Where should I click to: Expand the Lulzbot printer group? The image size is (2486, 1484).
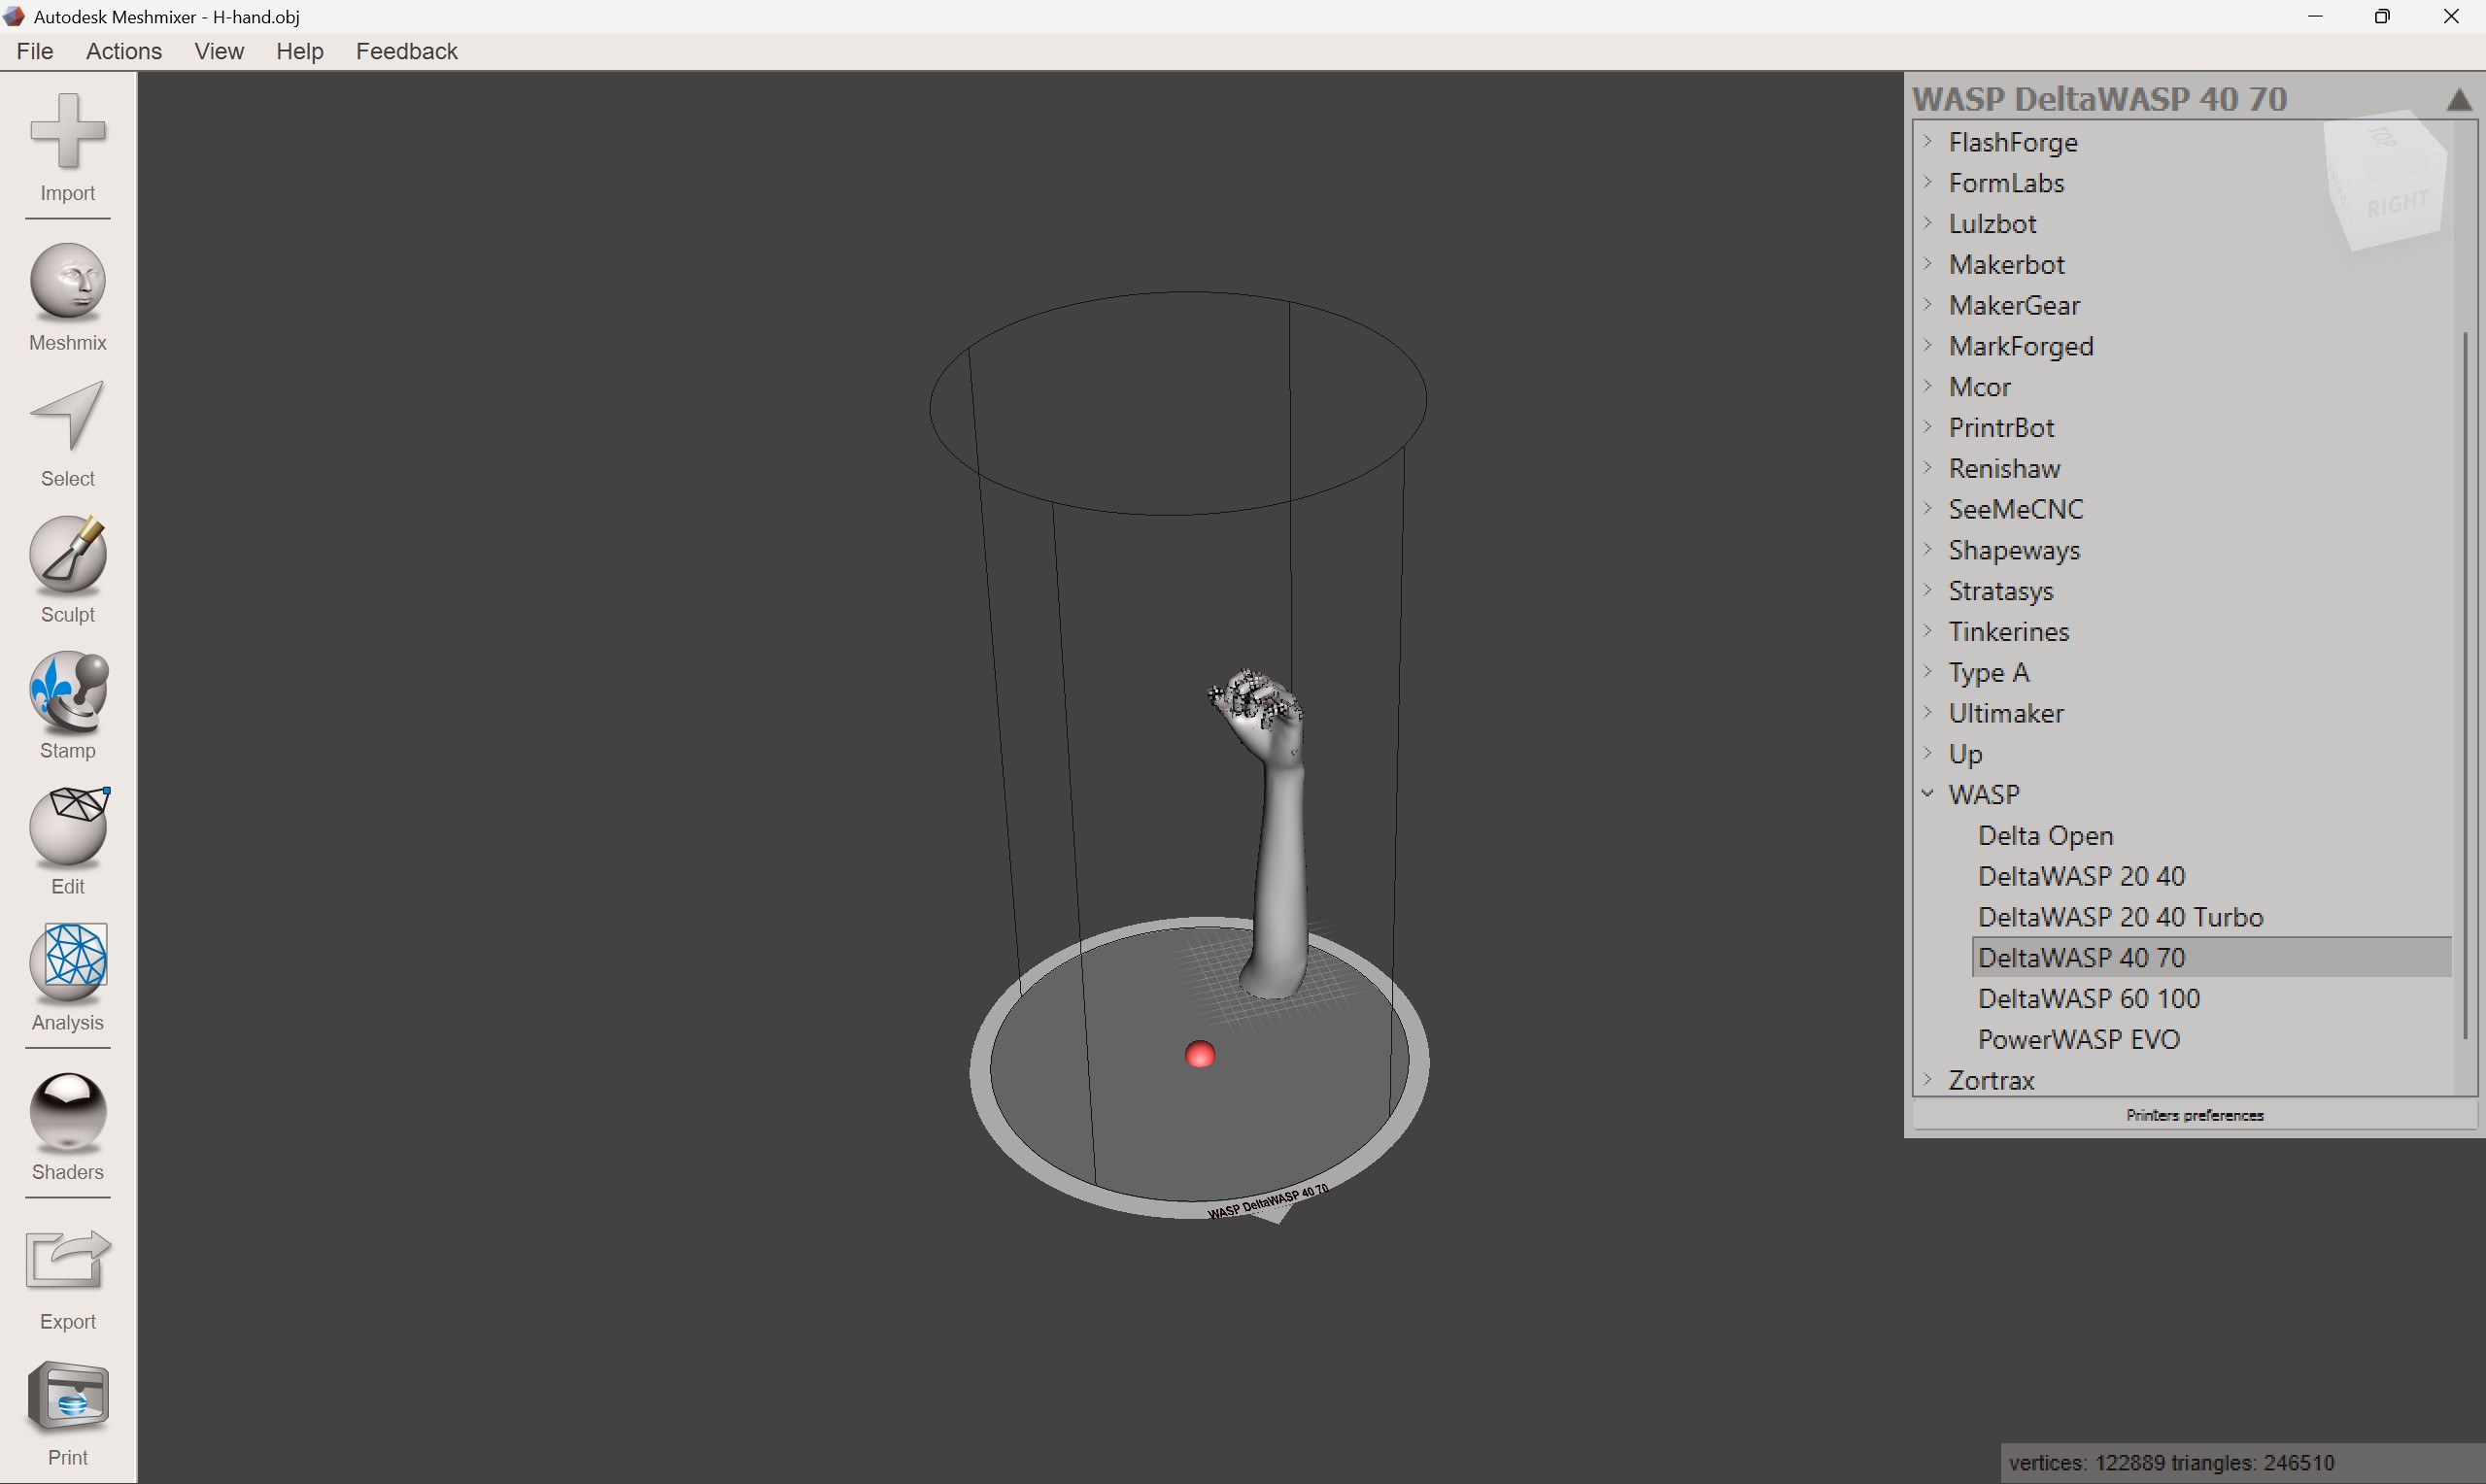1928,223
